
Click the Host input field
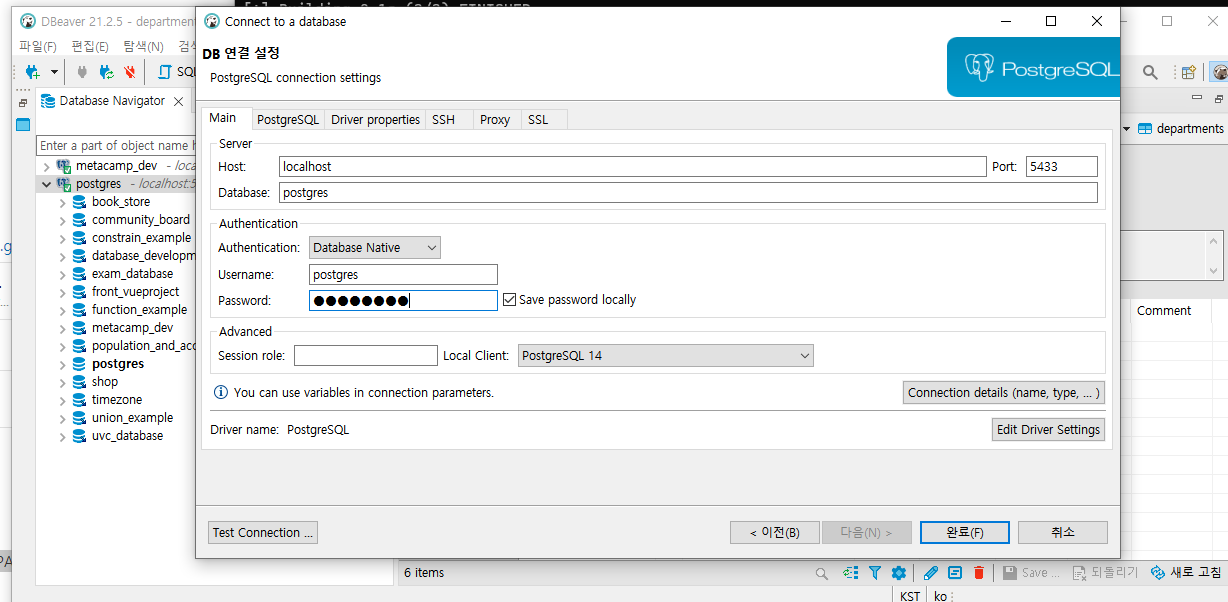[632, 167]
